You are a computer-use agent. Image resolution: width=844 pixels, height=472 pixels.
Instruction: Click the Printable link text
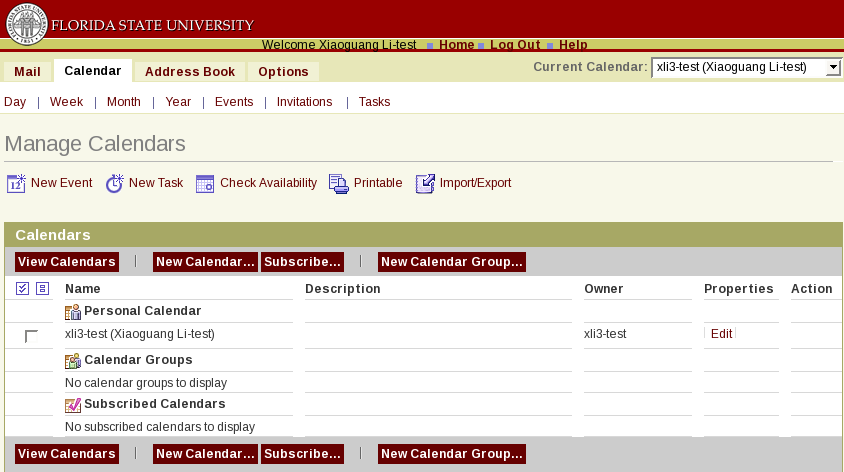pyautogui.click(x=378, y=183)
